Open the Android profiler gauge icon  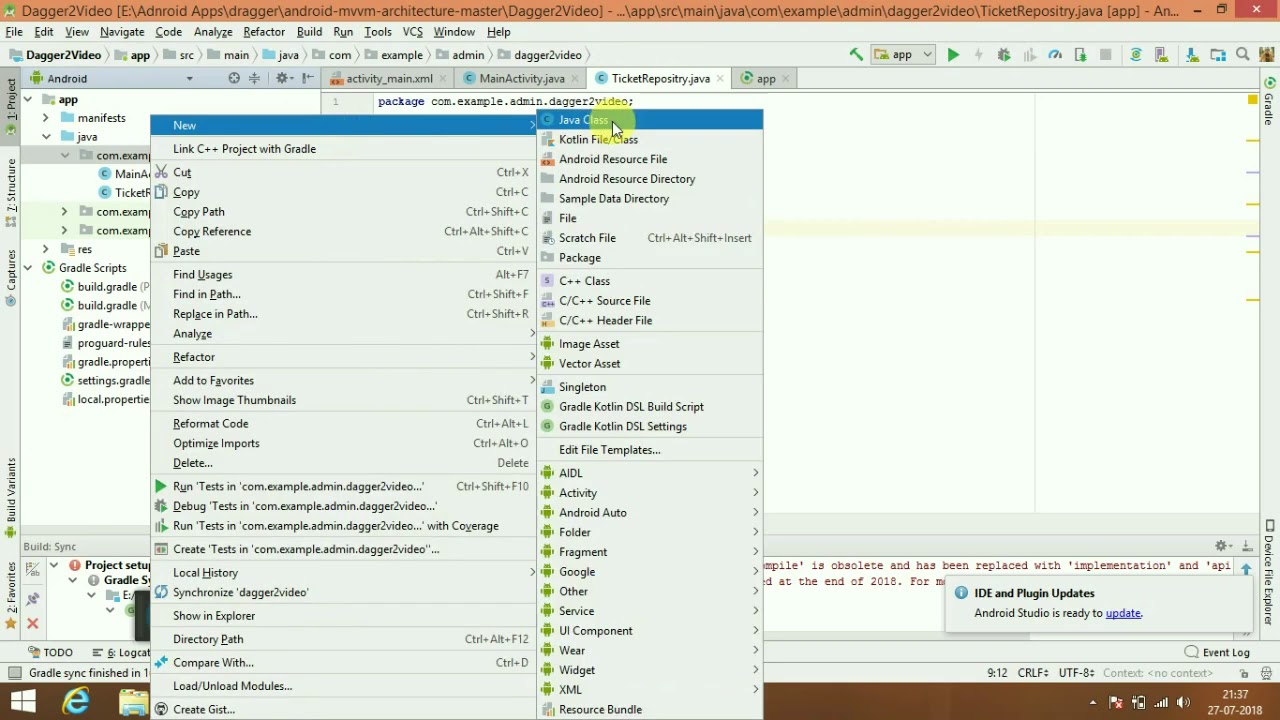[1055, 55]
